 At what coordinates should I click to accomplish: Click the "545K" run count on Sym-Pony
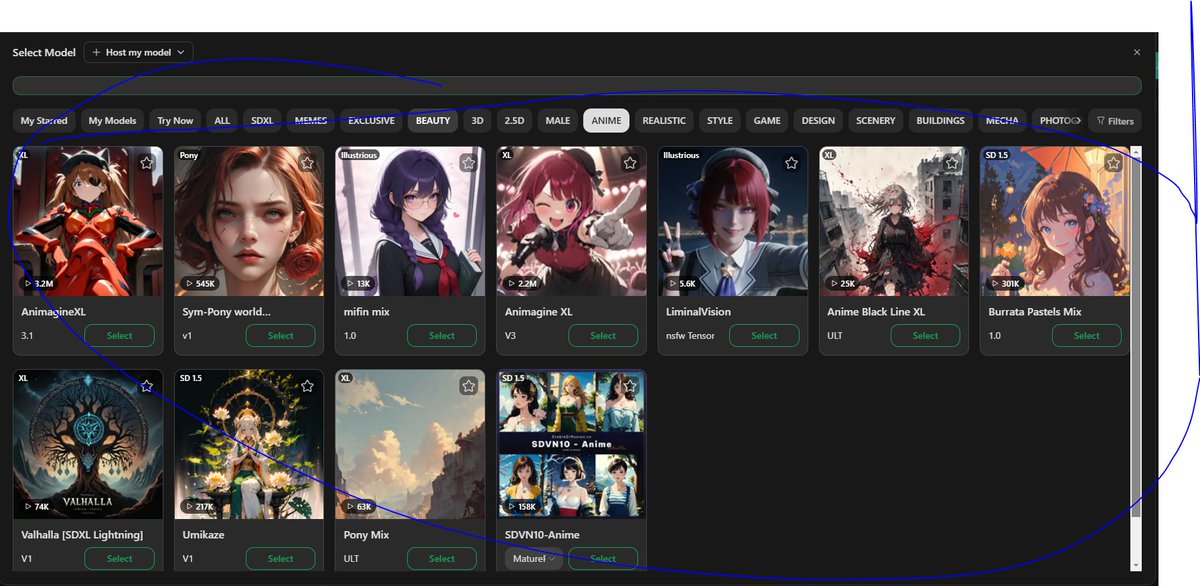click(x=200, y=284)
